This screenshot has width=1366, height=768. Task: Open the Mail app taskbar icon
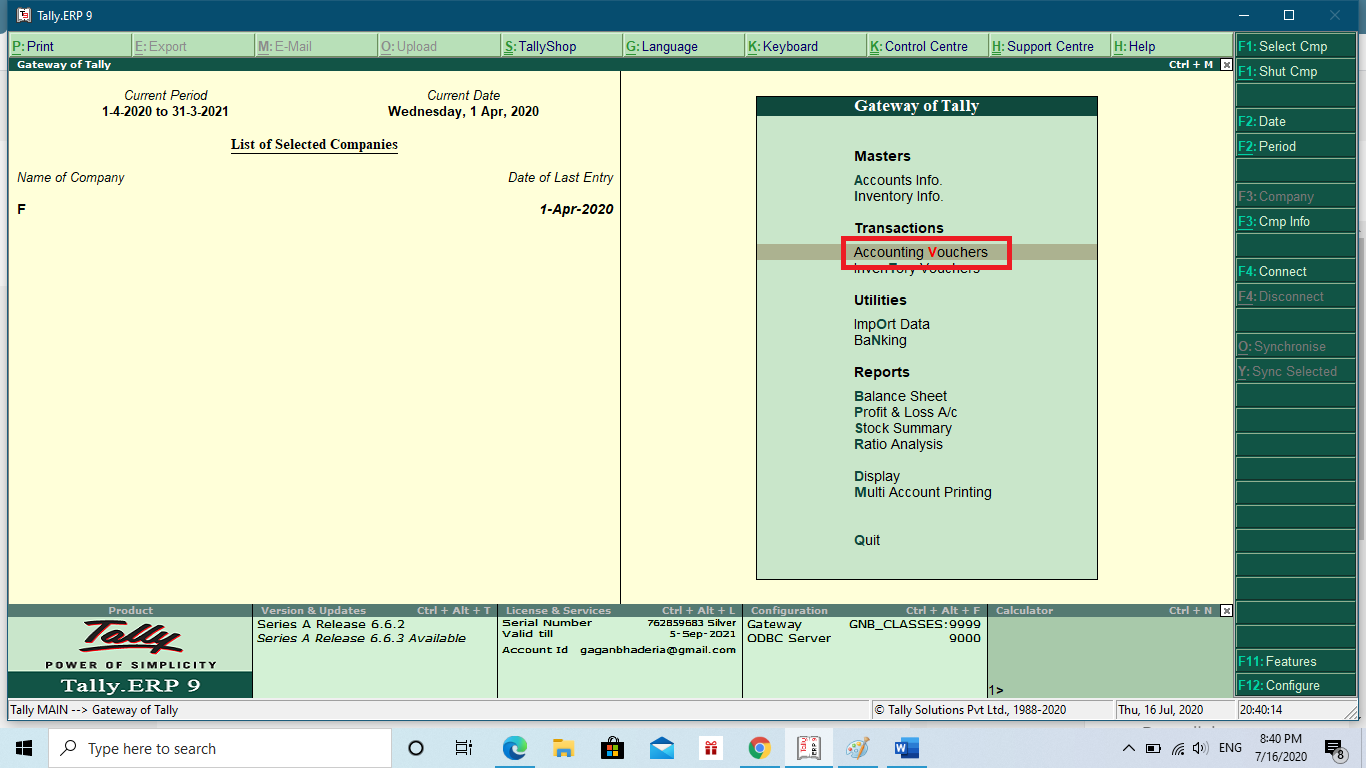pyautogui.click(x=661, y=748)
